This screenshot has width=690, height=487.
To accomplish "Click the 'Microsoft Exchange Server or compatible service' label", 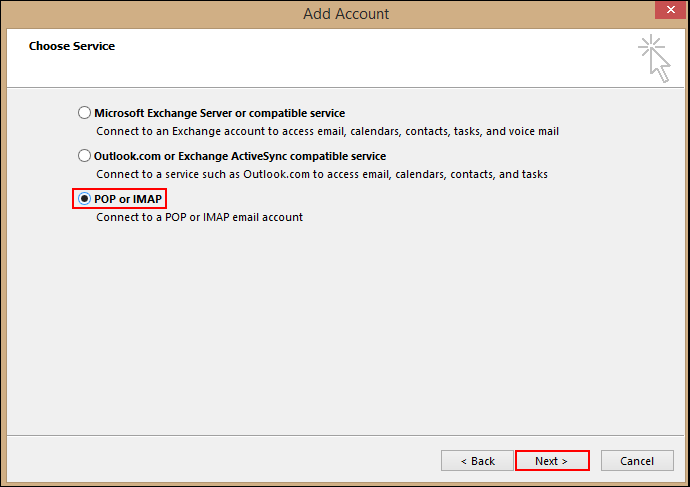I will coord(219,113).
